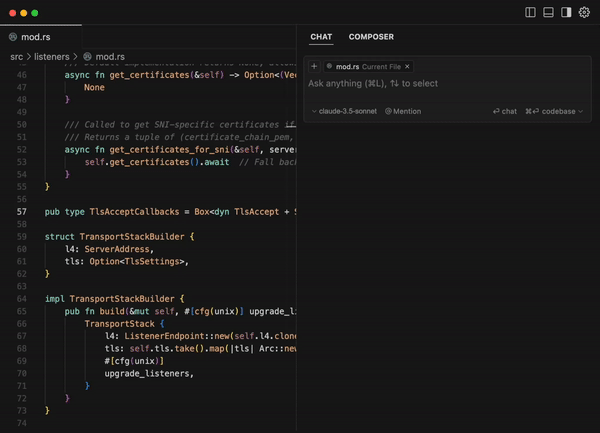Toggle the right AI pane layout icon
600x433 pixels.
coord(566,13)
